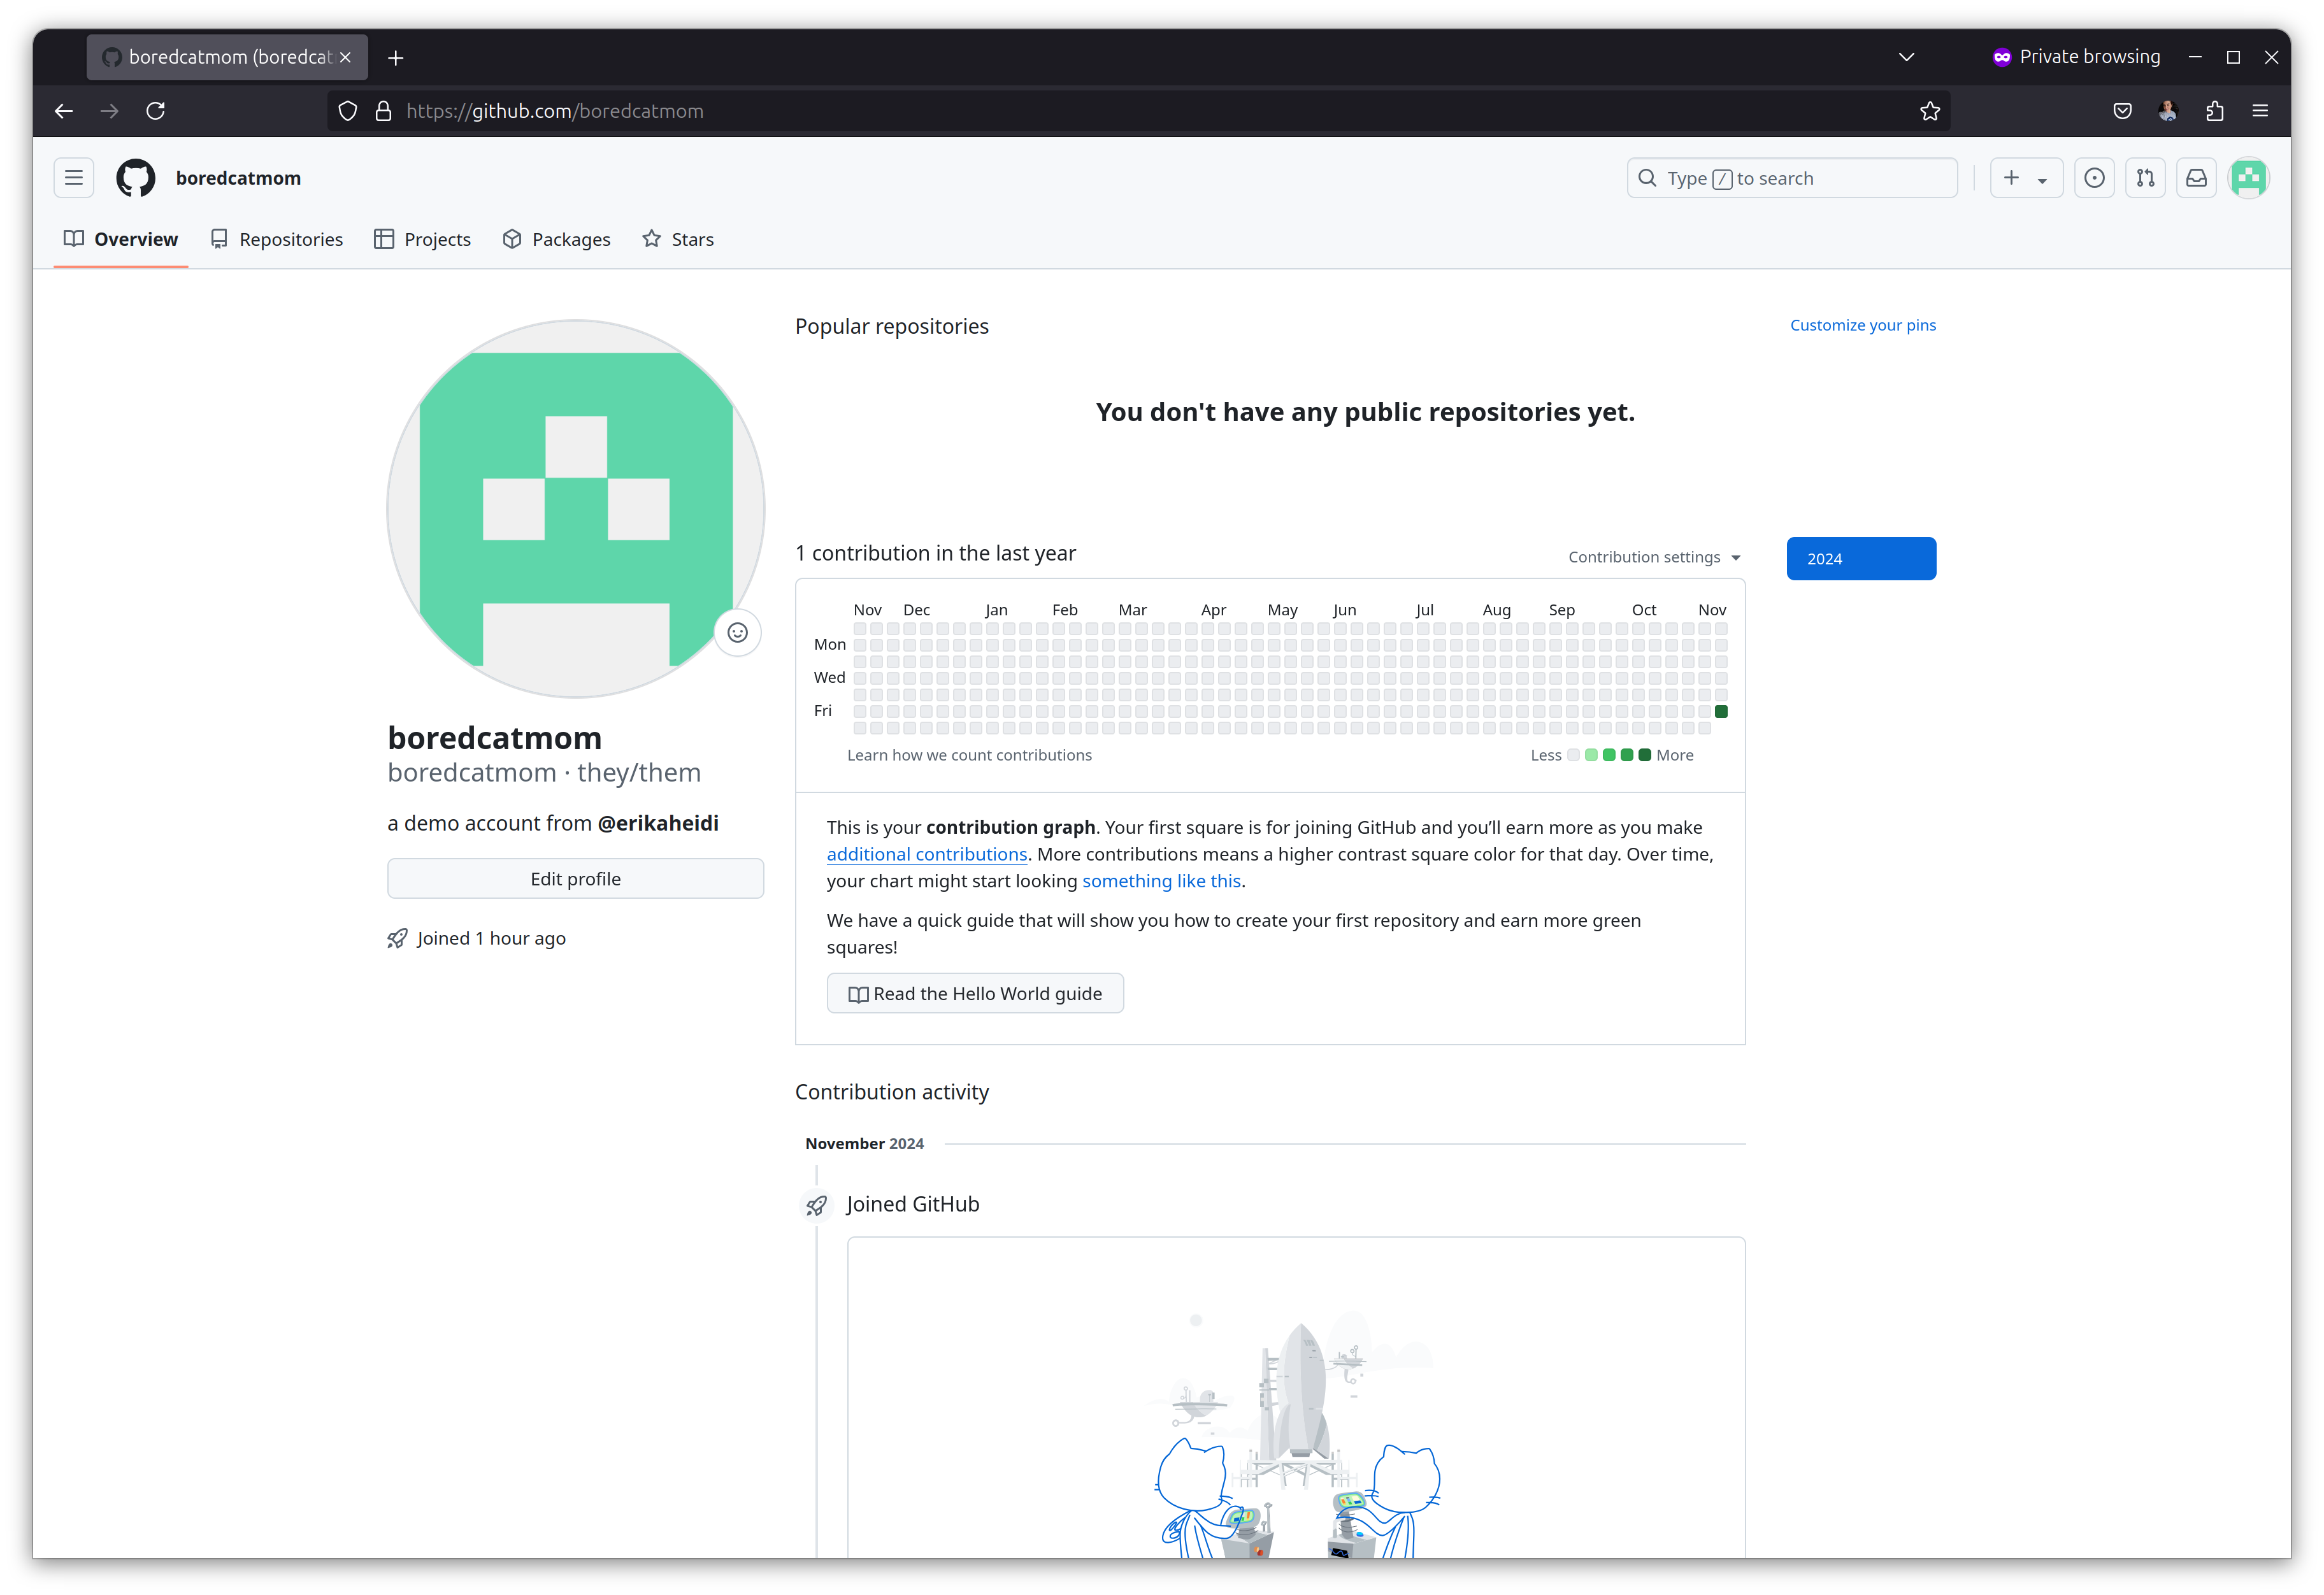Open the Firefox Pocket save icon
The height and width of the screenshot is (1595, 2324).
pyautogui.click(x=2122, y=111)
